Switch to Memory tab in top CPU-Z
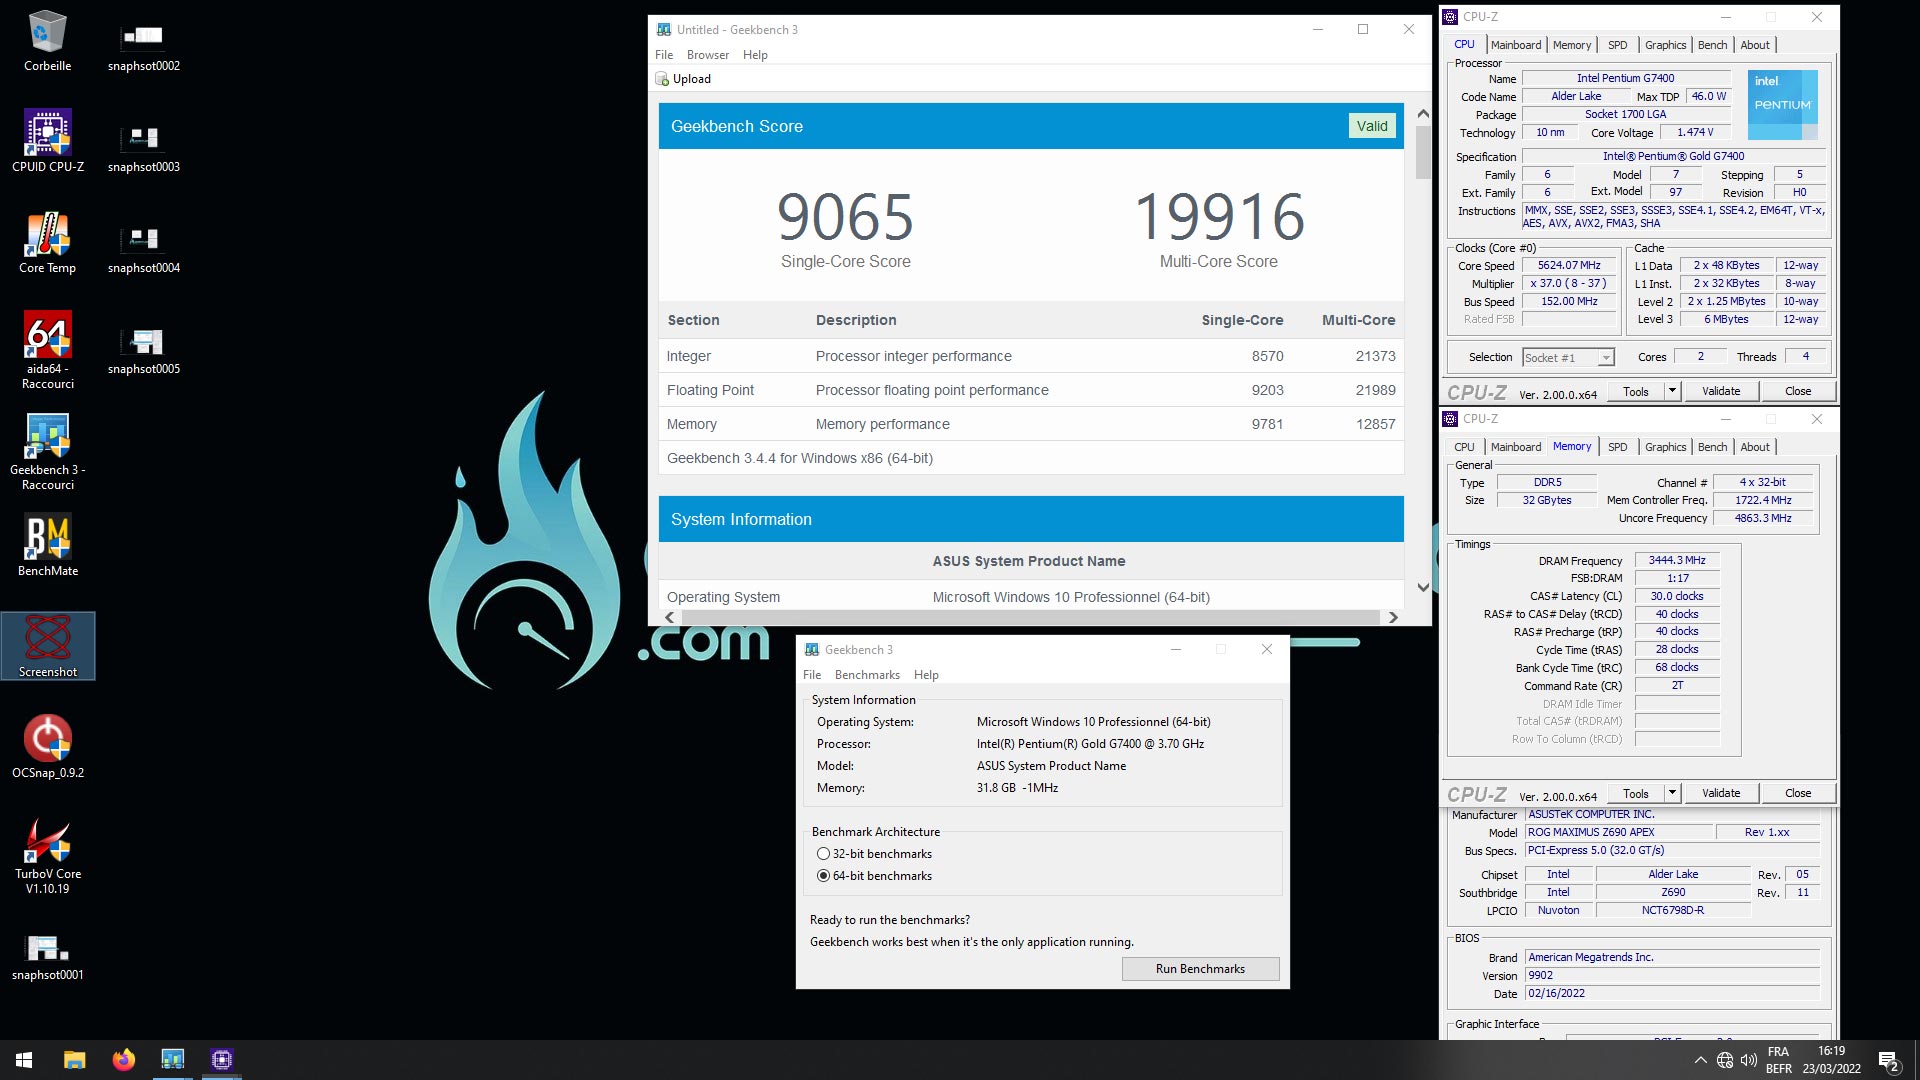The height and width of the screenshot is (1080, 1920). point(1571,45)
